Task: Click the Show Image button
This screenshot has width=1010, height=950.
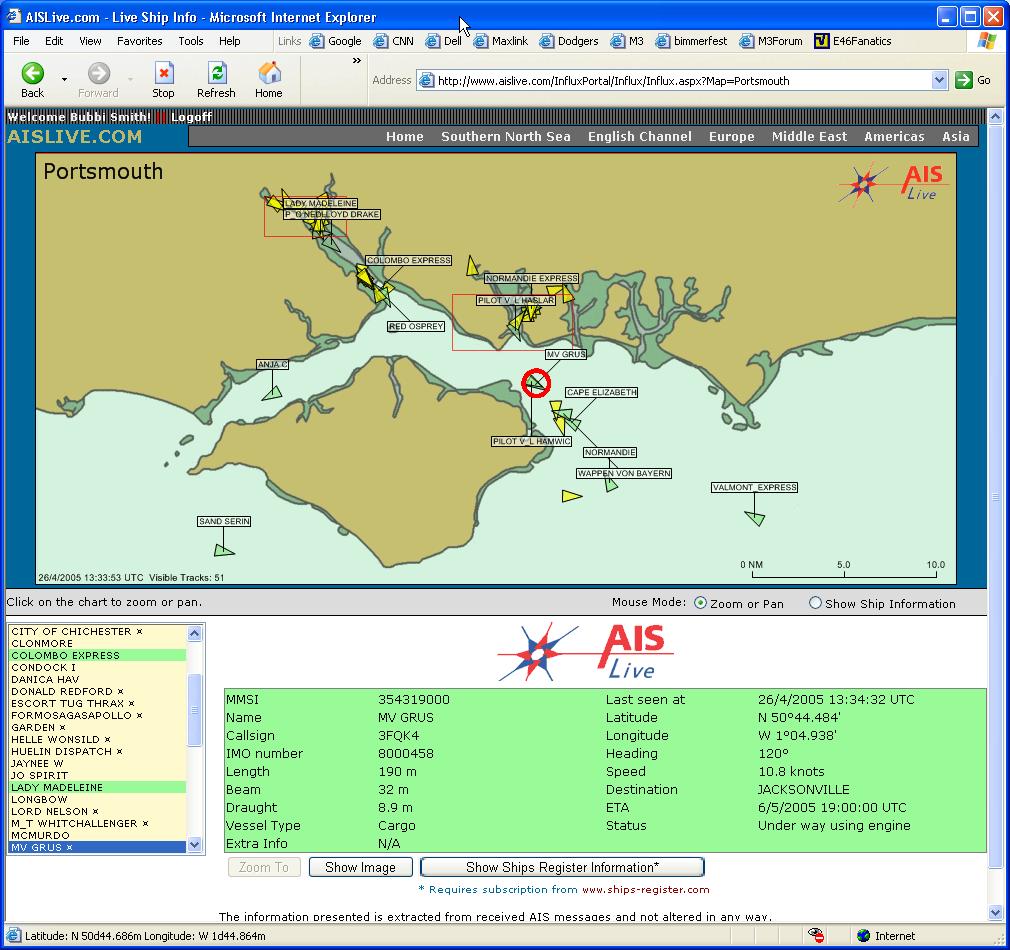Action: point(361,867)
